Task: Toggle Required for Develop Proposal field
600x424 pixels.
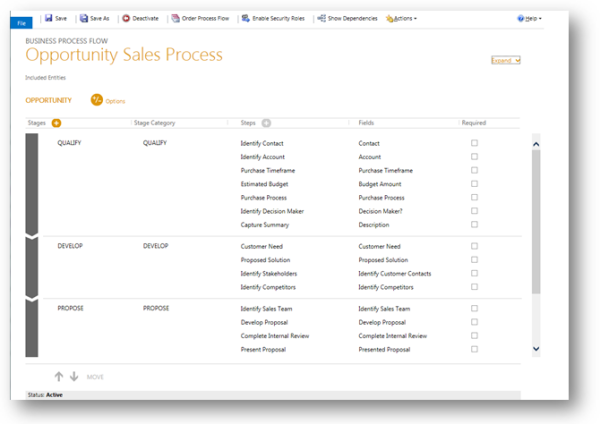Action: pyautogui.click(x=474, y=322)
